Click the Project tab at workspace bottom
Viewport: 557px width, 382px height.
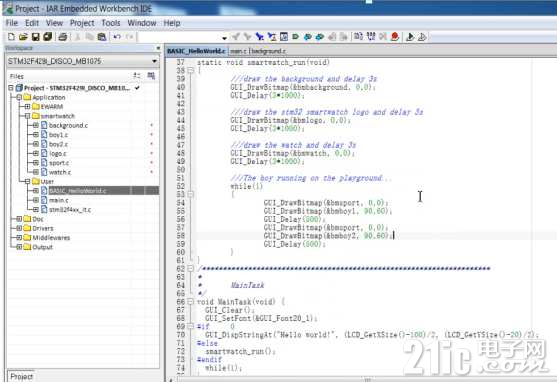tap(21, 376)
